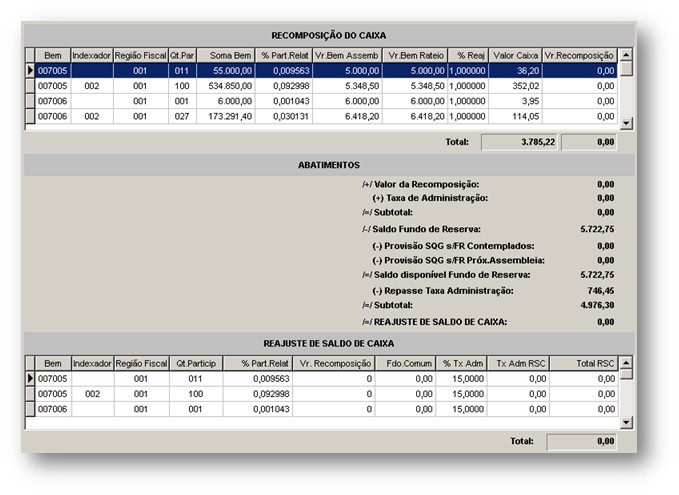Sort by Soma Bem column header
The height and width of the screenshot is (495, 679).
click(226, 55)
